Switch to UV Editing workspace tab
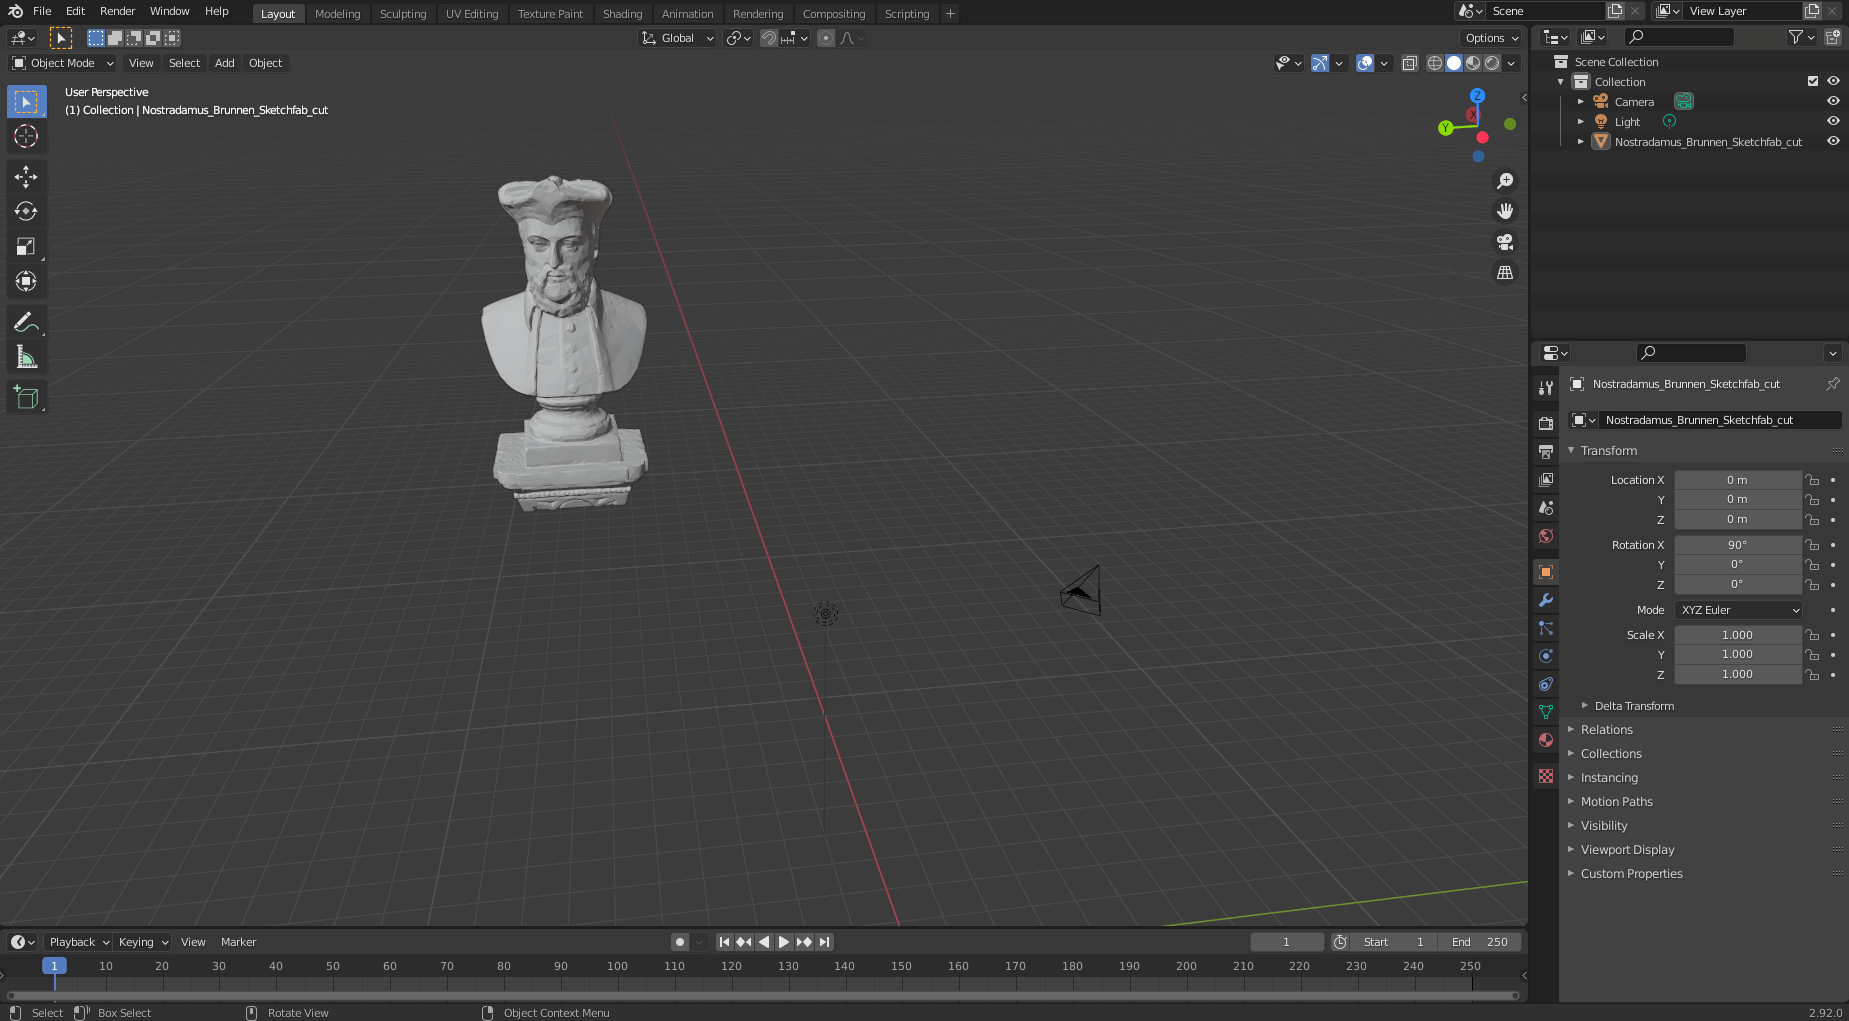1849x1021 pixels. click(x=472, y=14)
